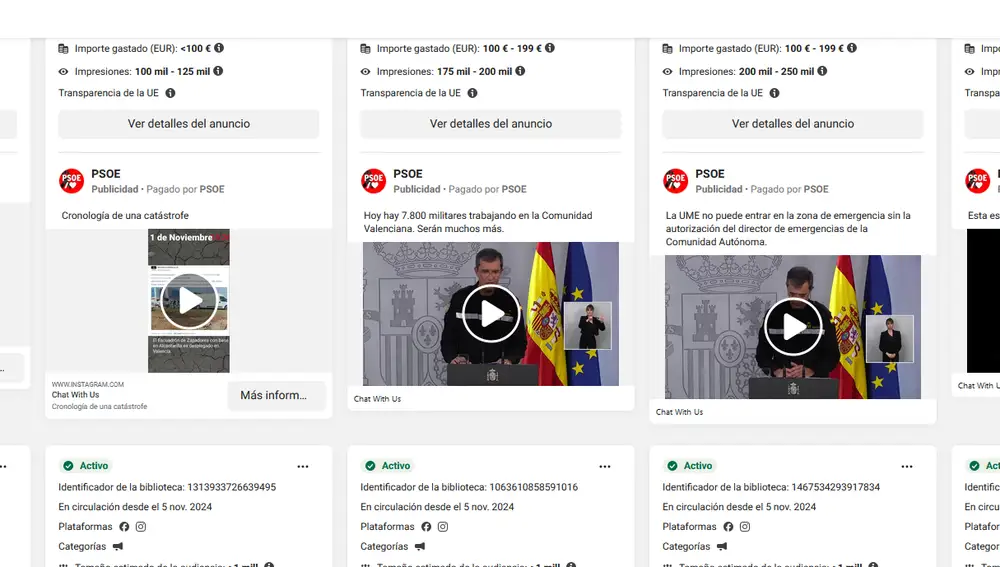
Task: Play the '7.800 militares' press conference video
Action: pos(490,313)
